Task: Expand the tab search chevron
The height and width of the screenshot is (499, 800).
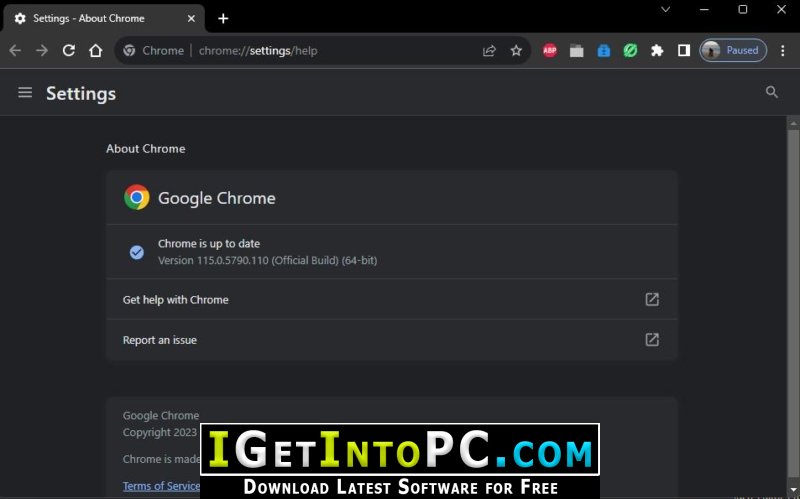Action: [x=665, y=10]
